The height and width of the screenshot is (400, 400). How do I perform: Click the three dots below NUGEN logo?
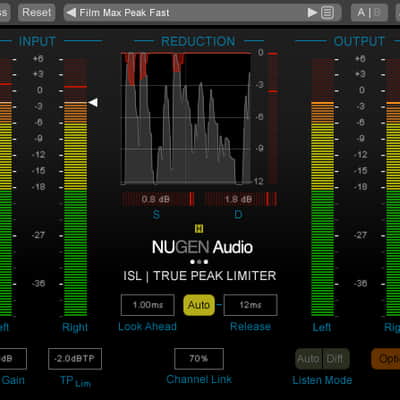click(199, 262)
